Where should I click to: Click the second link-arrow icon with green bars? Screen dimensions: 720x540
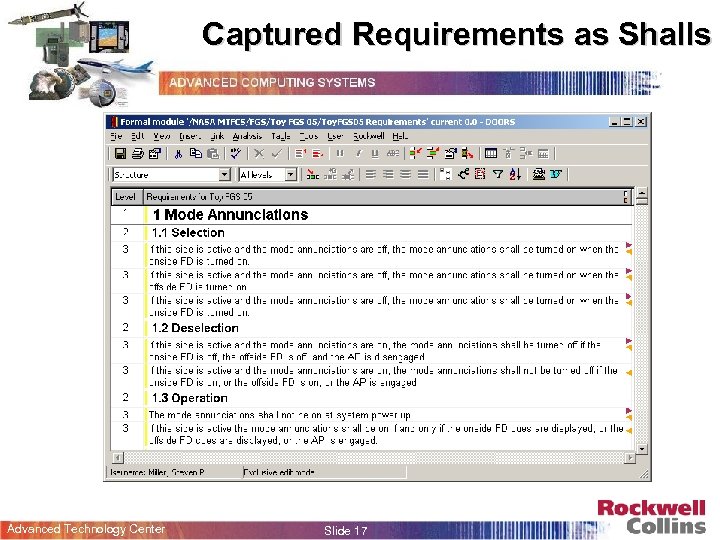[x=433, y=153]
